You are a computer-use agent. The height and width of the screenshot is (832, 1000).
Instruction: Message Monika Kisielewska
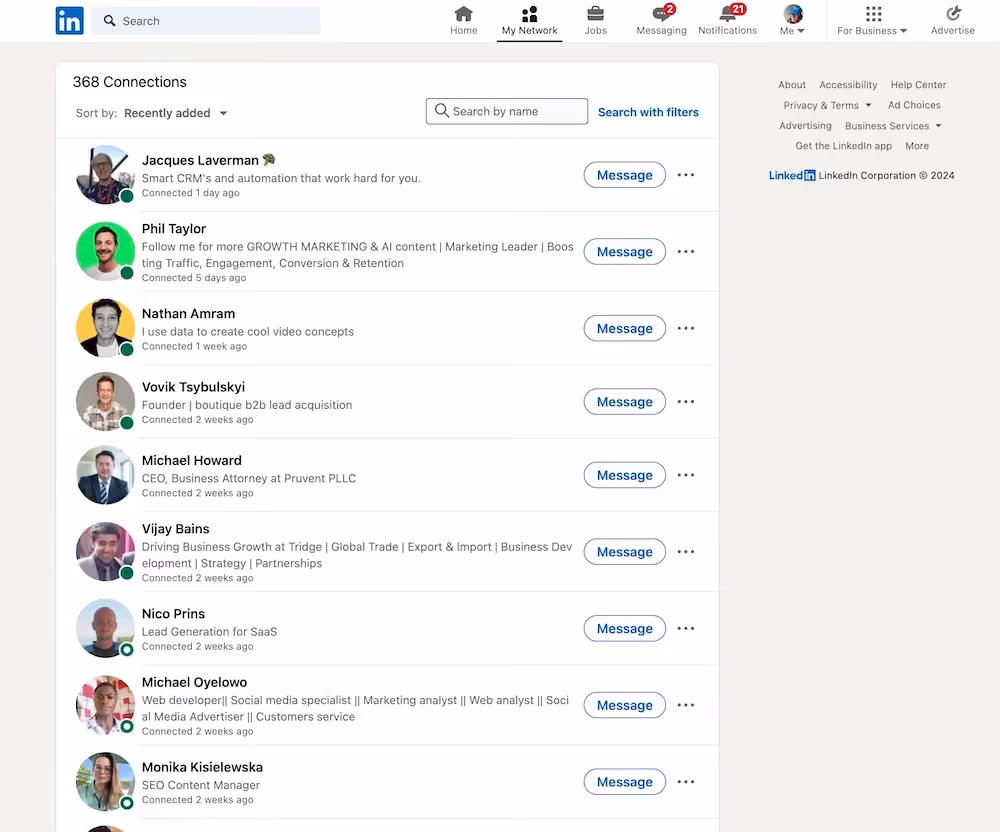pyautogui.click(x=624, y=782)
